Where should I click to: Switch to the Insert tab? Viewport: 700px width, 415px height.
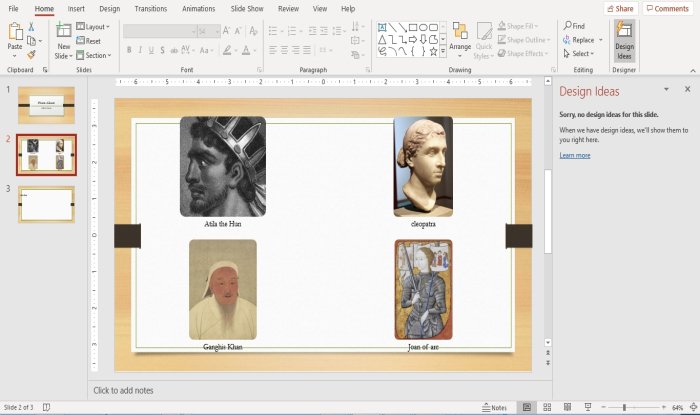[76, 8]
